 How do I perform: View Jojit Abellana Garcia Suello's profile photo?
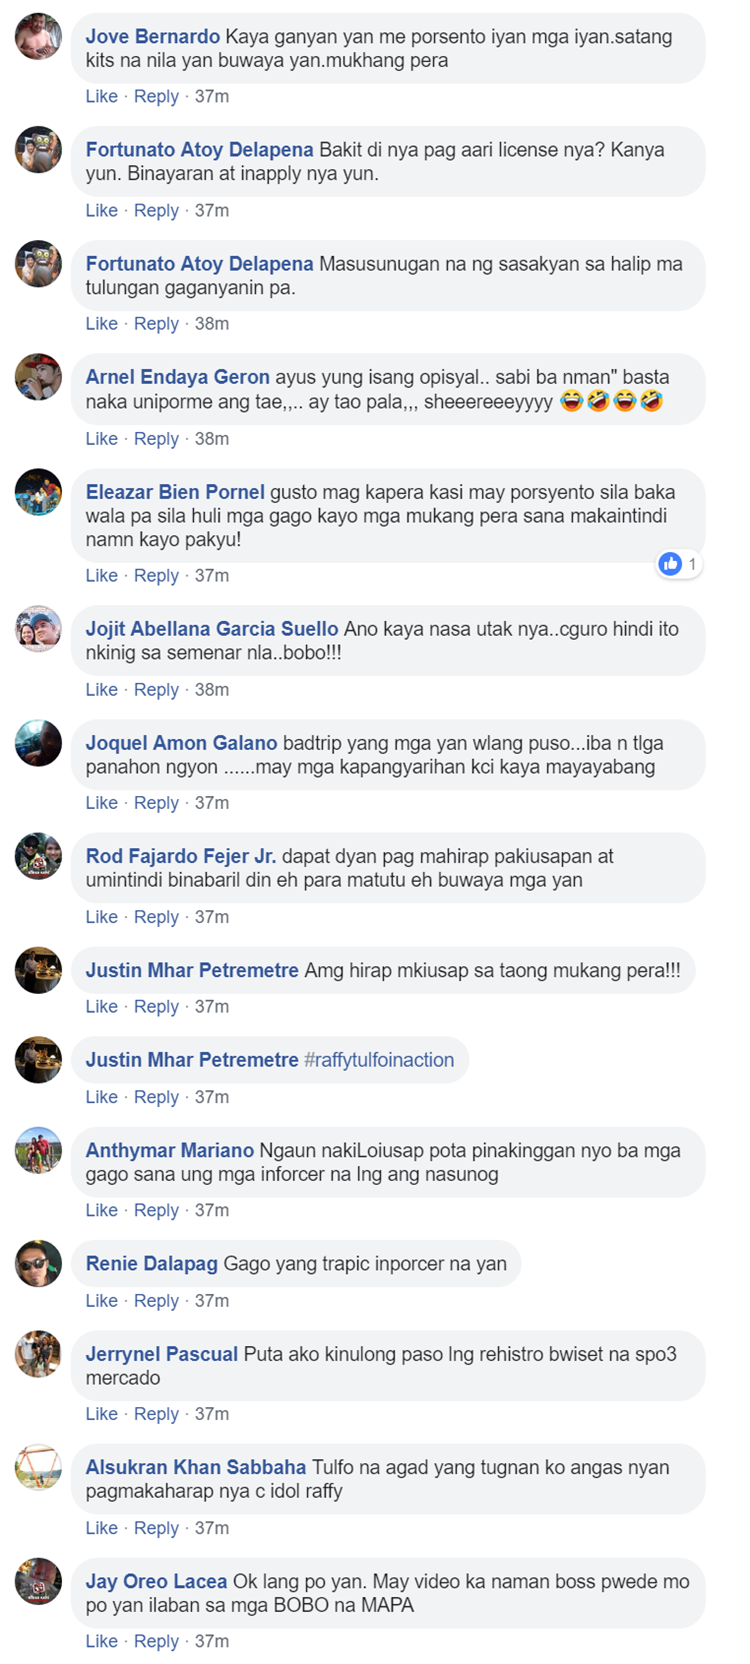[x=38, y=629]
